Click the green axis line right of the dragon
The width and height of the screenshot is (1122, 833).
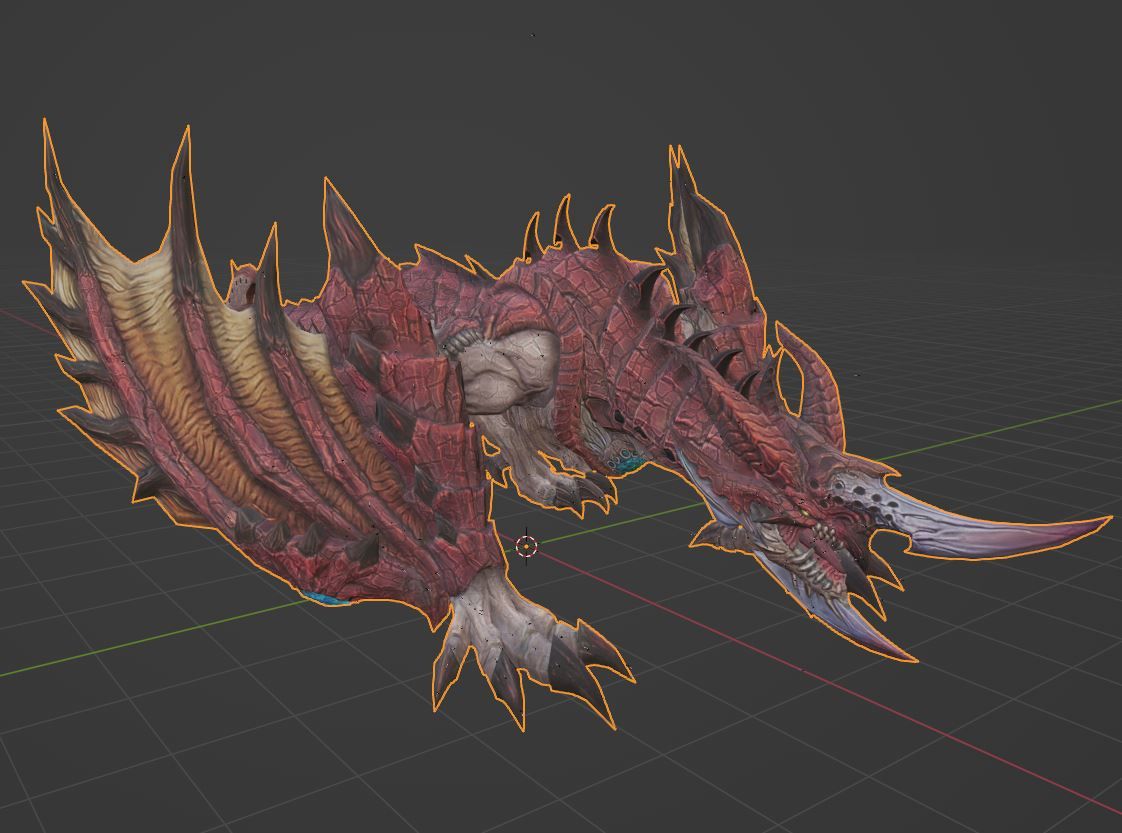1000,430
